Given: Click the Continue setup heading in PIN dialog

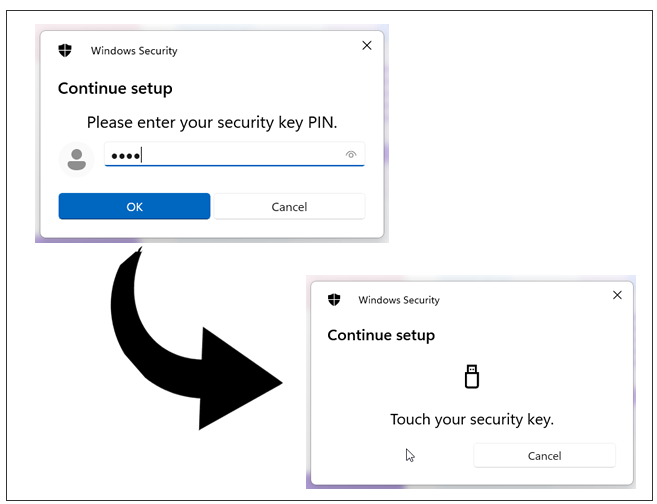Looking at the screenshot, I should pyautogui.click(x=115, y=88).
